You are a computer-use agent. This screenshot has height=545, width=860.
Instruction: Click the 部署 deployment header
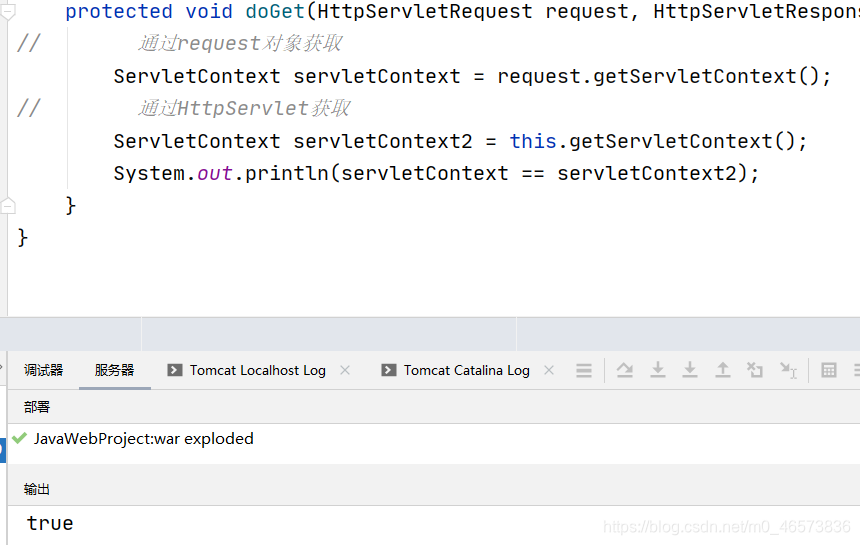coord(37,407)
